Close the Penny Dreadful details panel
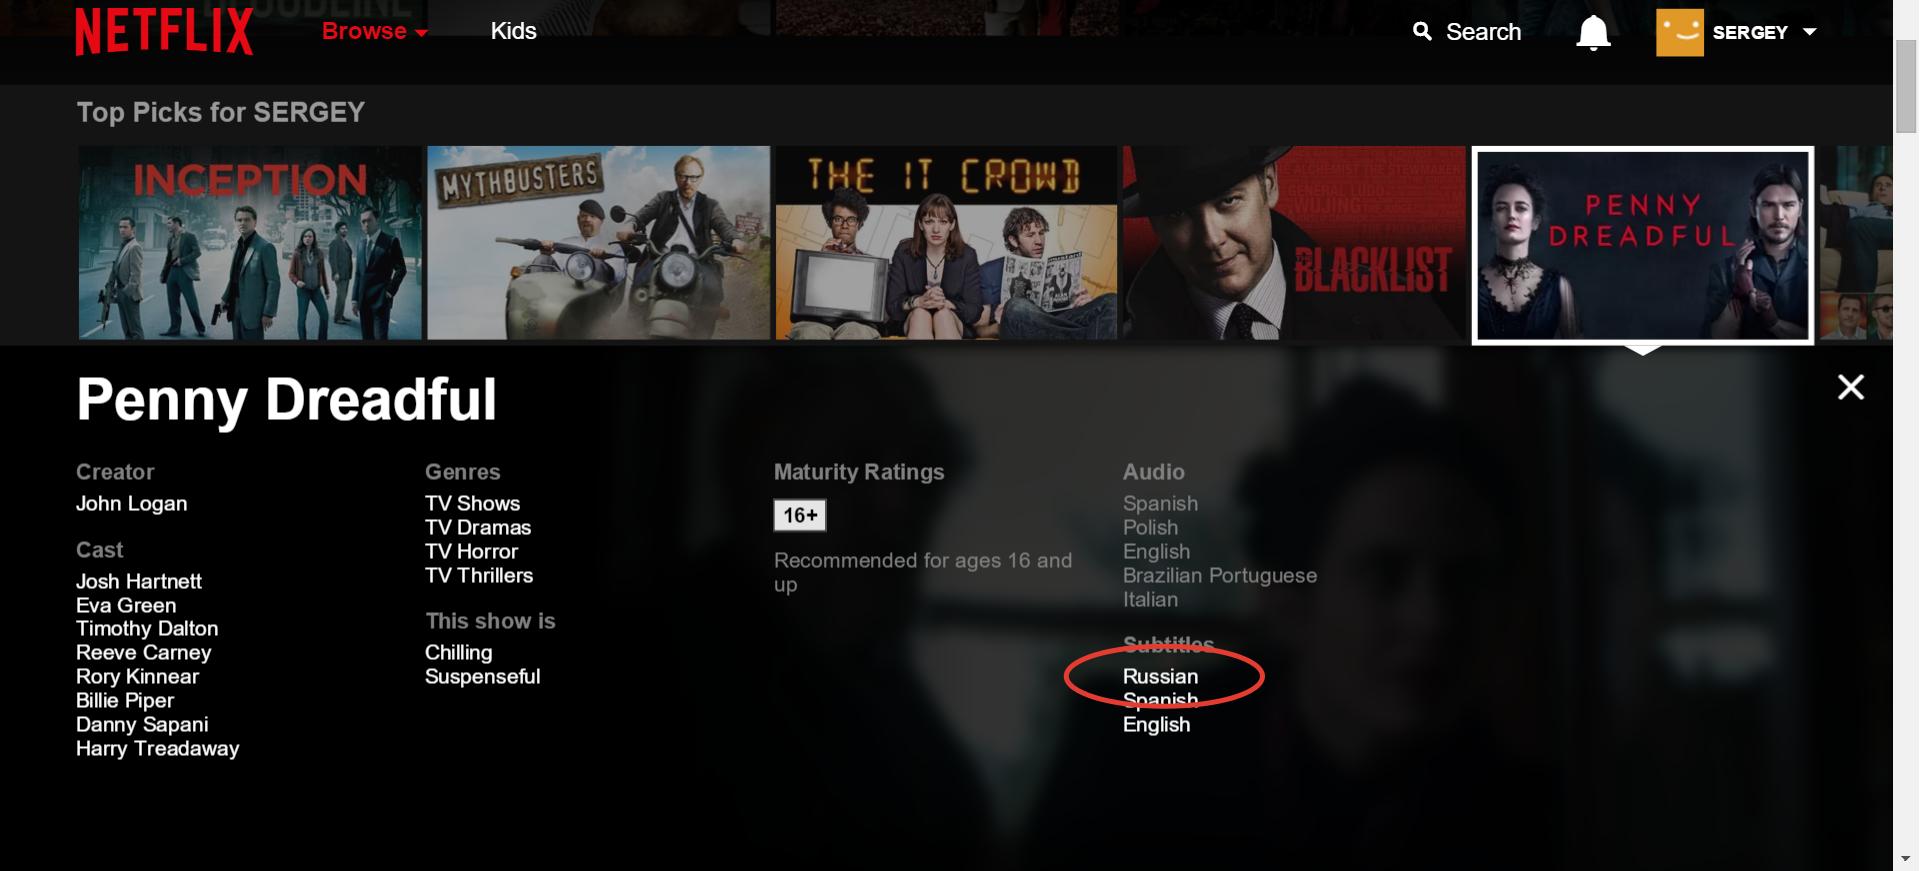 [1851, 387]
